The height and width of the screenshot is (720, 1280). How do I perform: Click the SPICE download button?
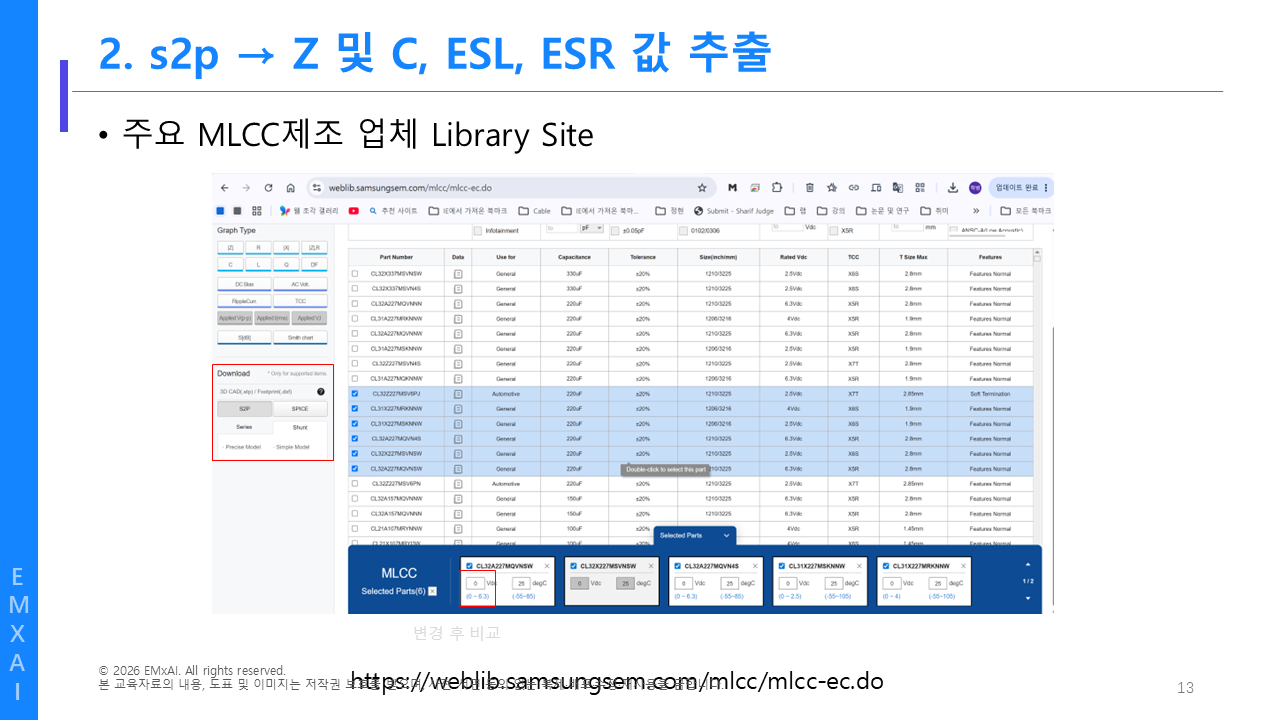(x=300, y=409)
